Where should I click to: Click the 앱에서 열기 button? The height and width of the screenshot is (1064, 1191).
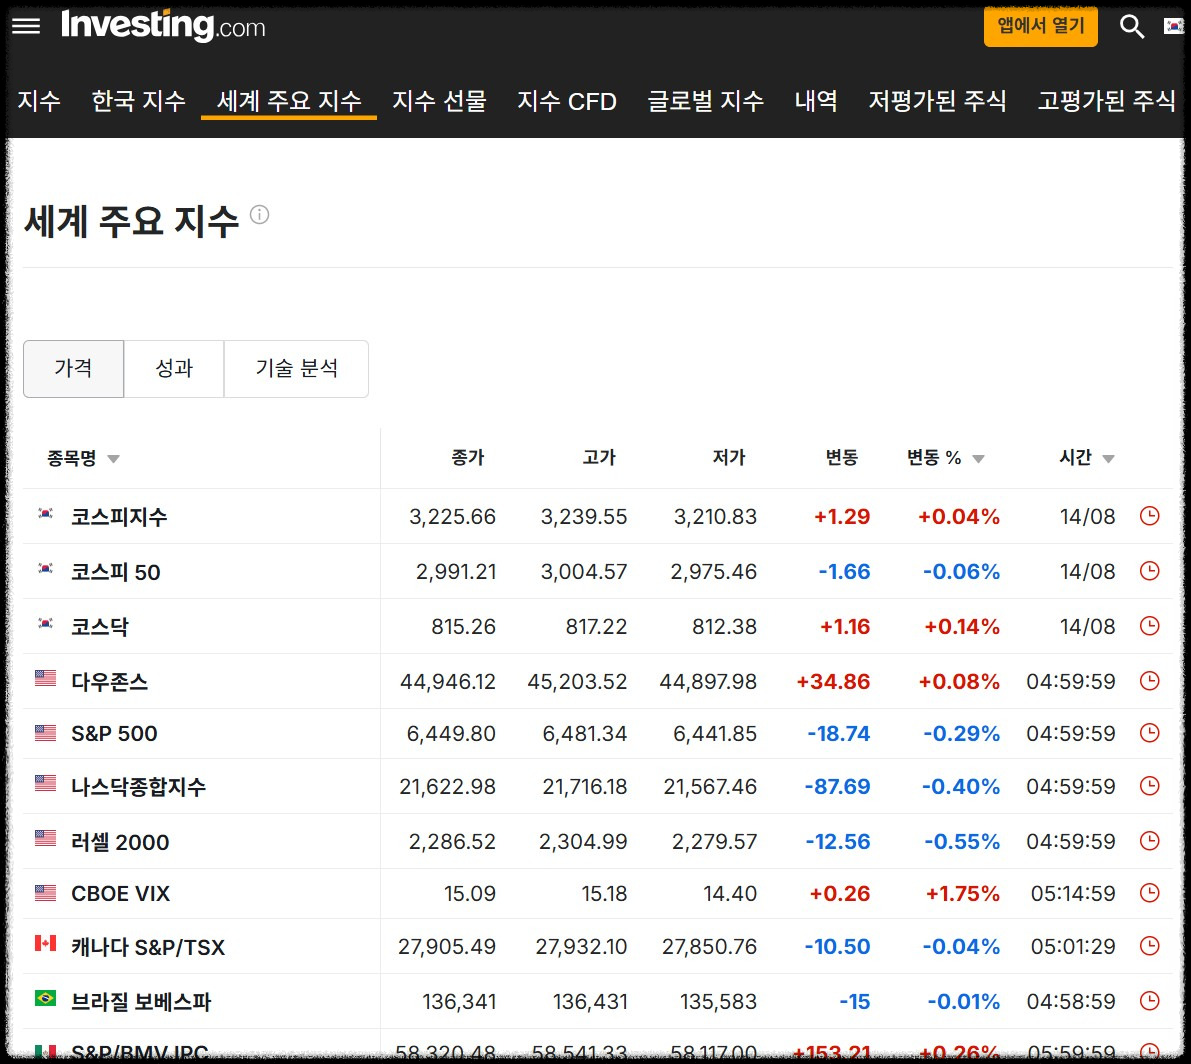(1041, 27)
